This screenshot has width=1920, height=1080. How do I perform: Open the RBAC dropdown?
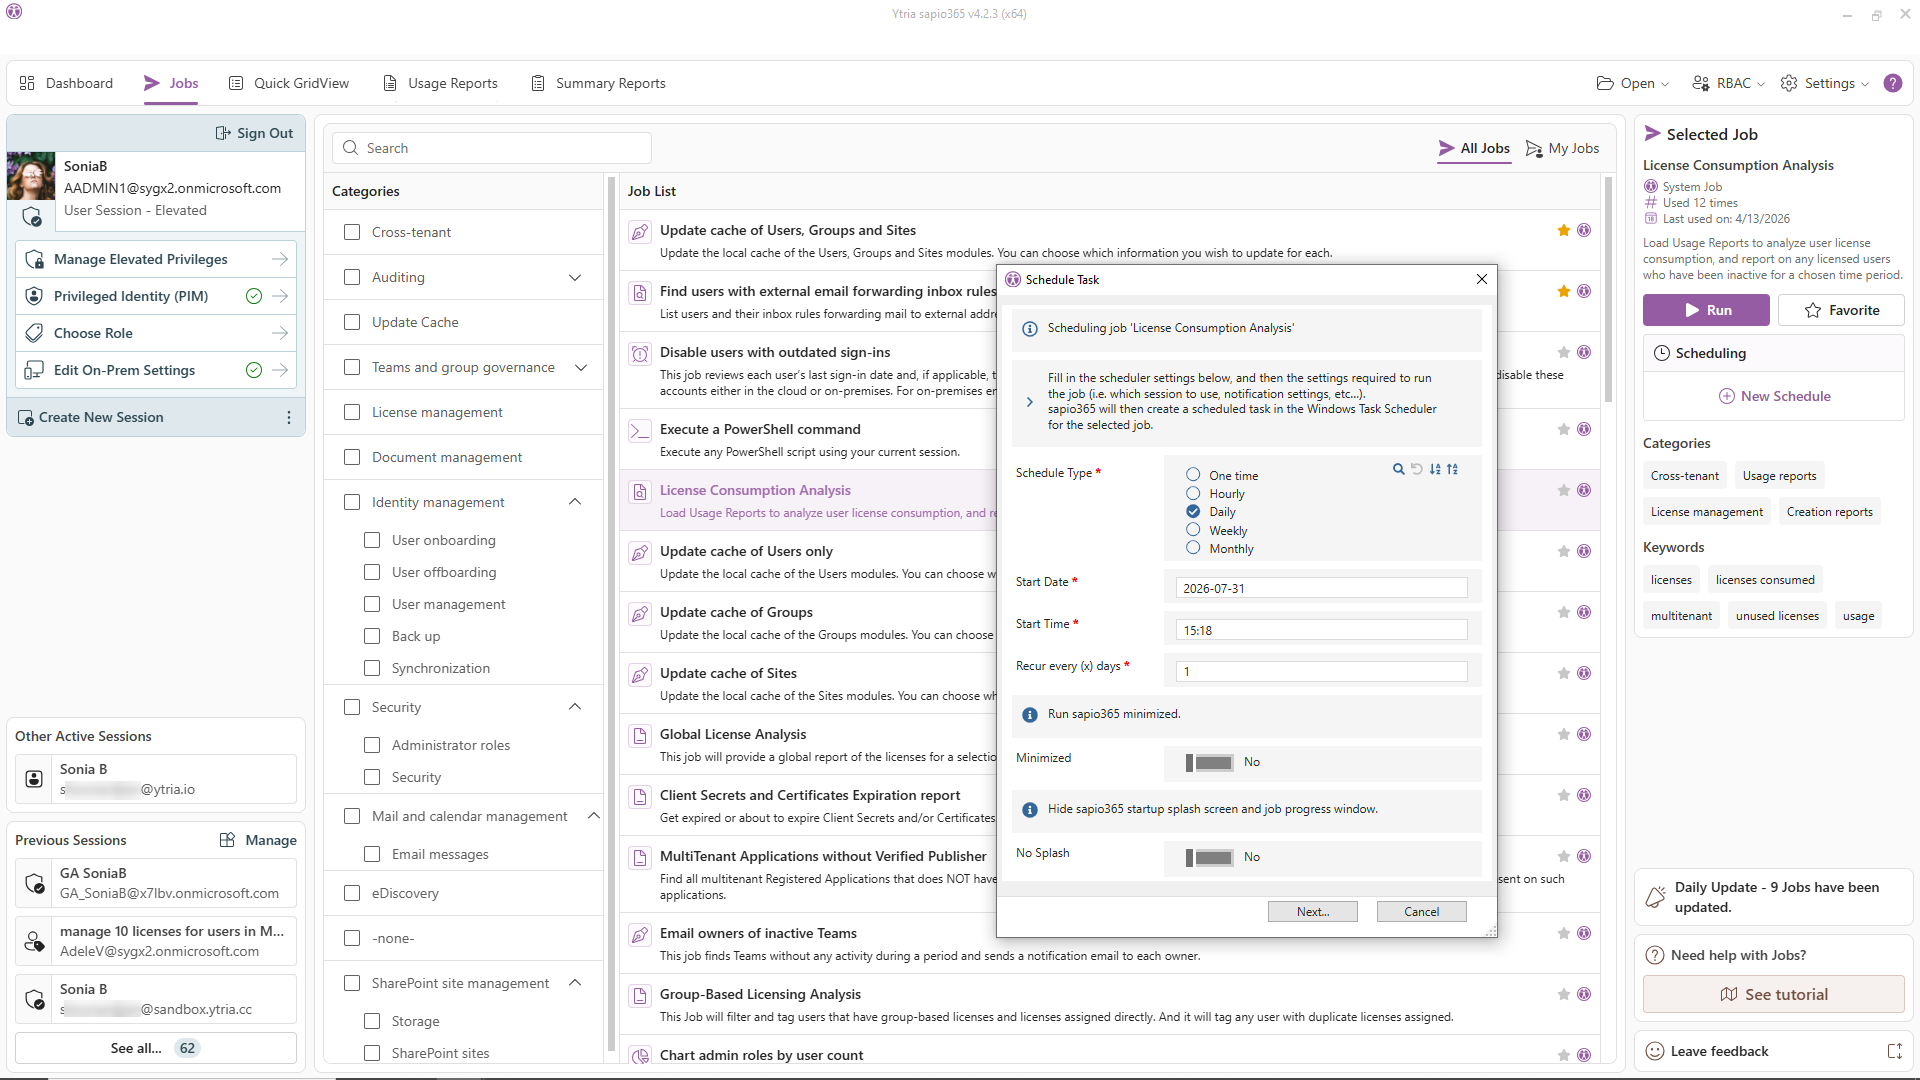[1728, 83]
